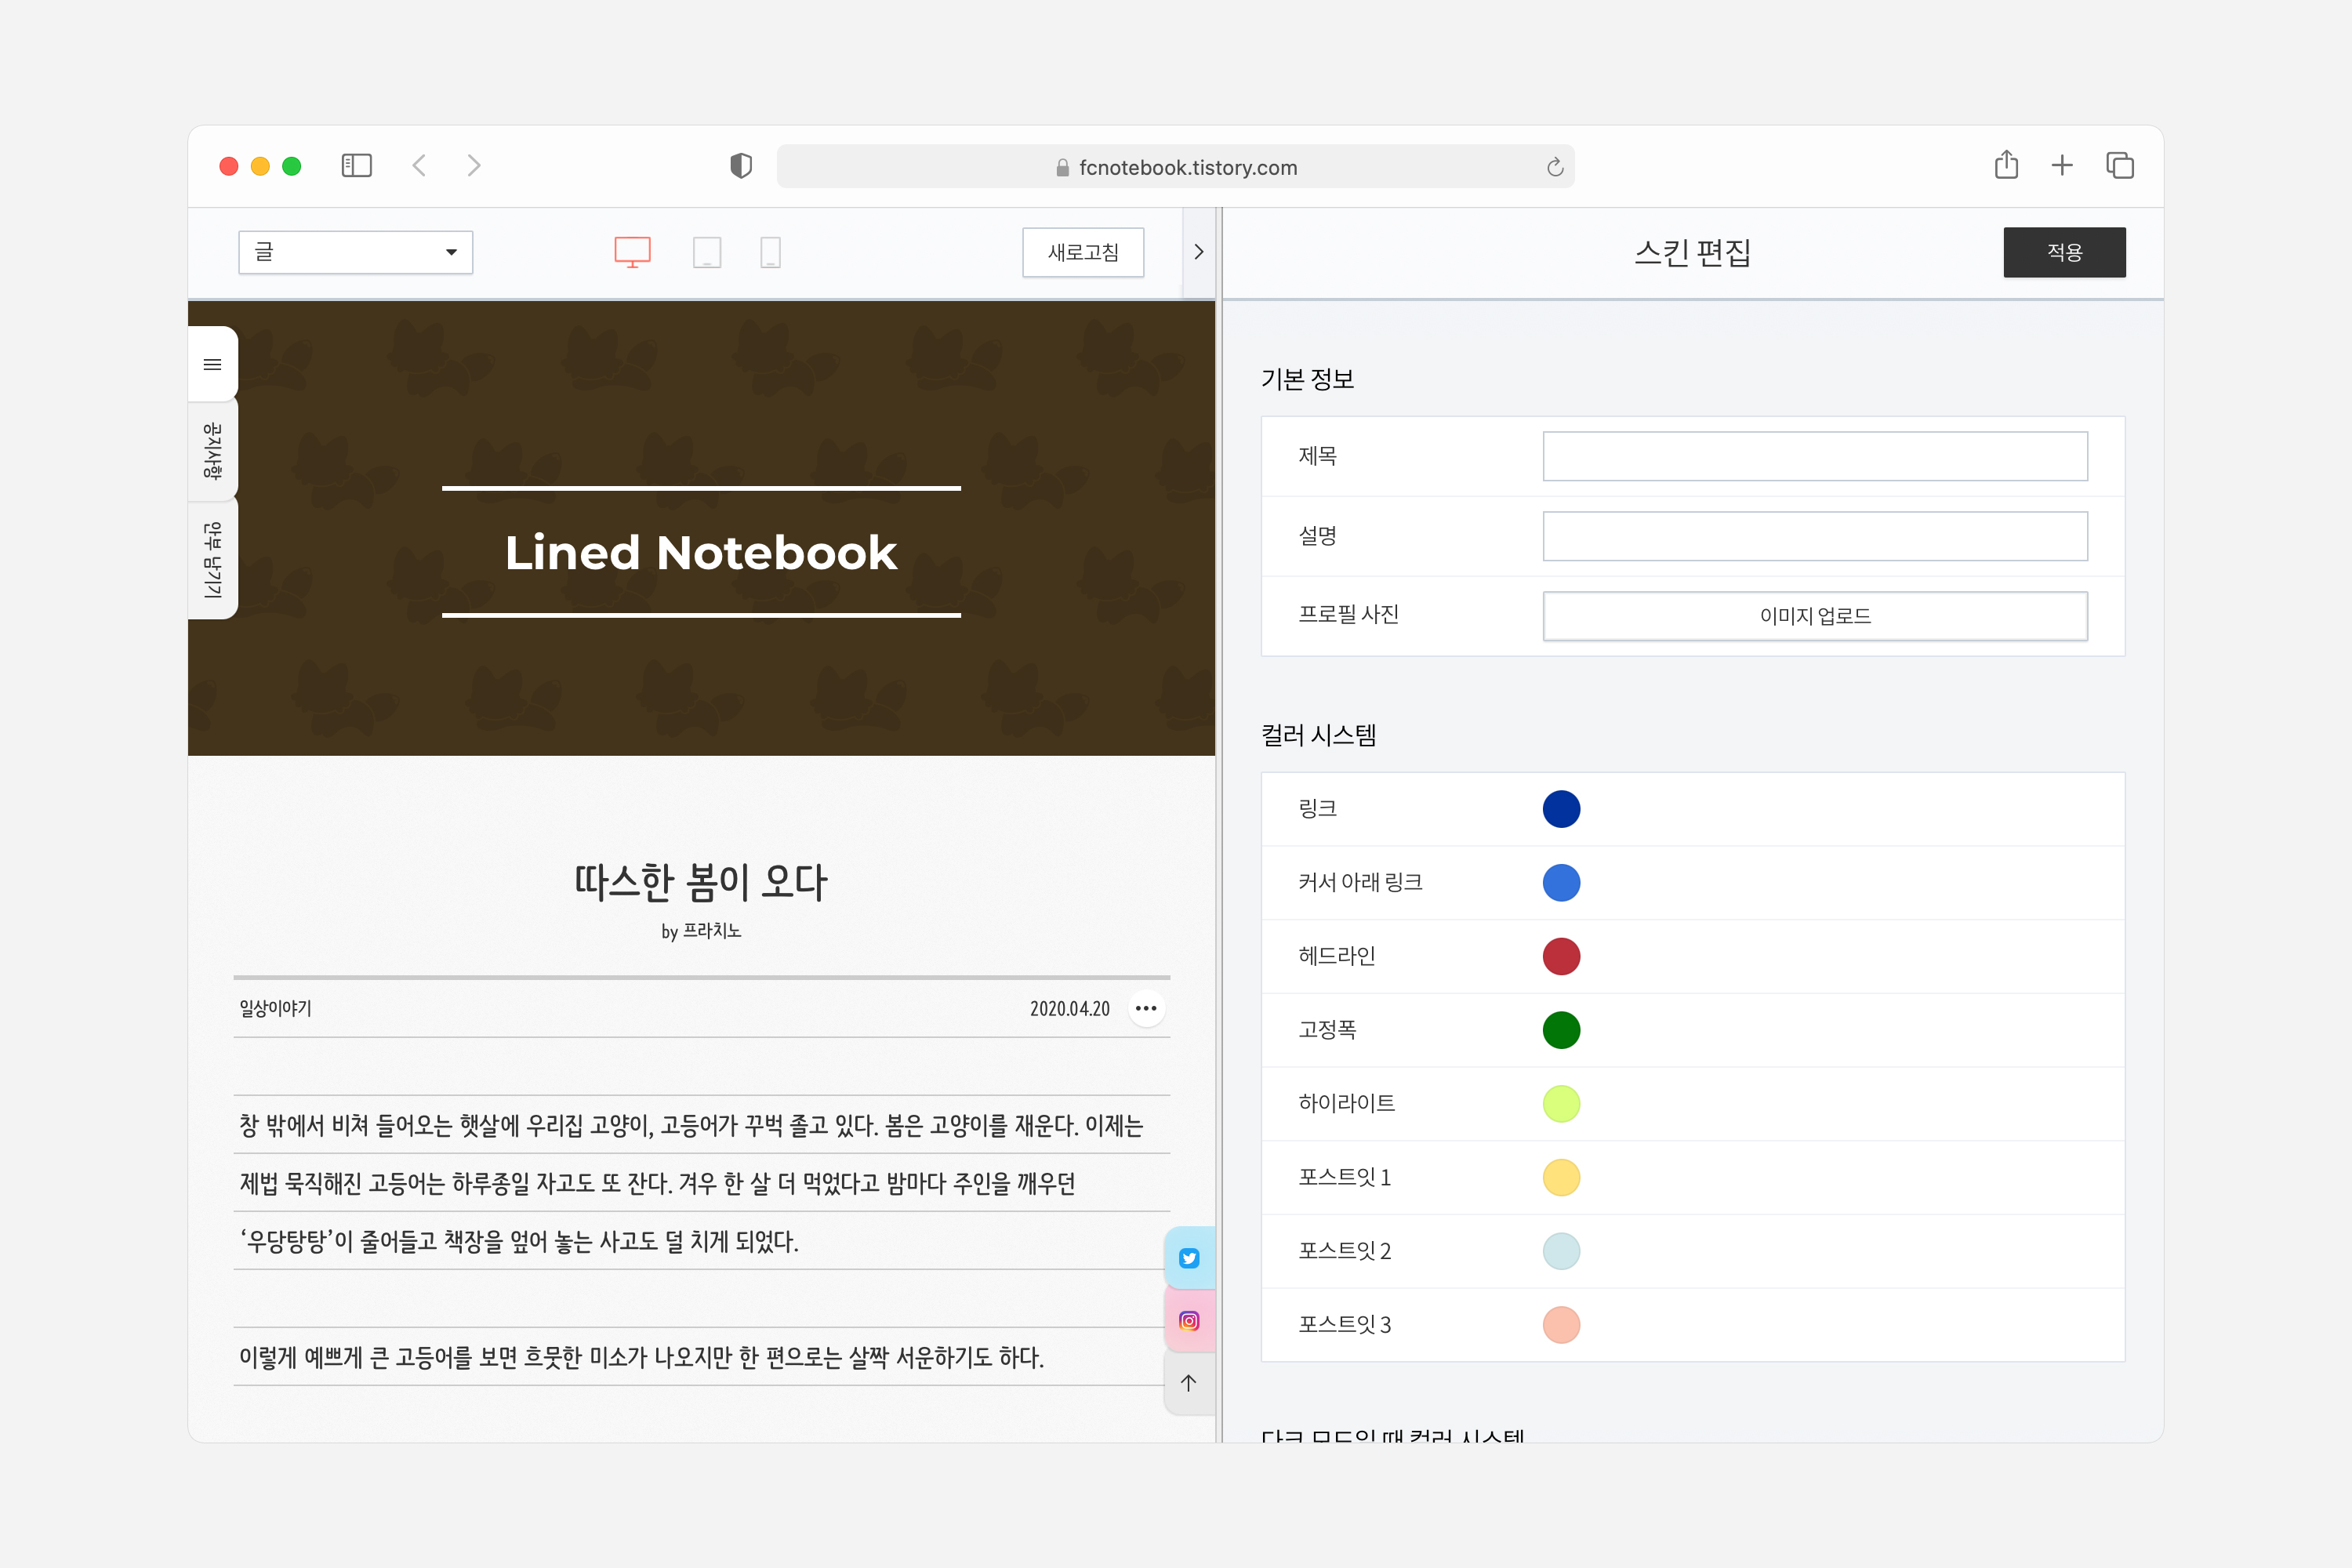This screenshot has width=2352, height=1568.
Task: Change the 링크 color swatch
Action: coord(1561,808)
